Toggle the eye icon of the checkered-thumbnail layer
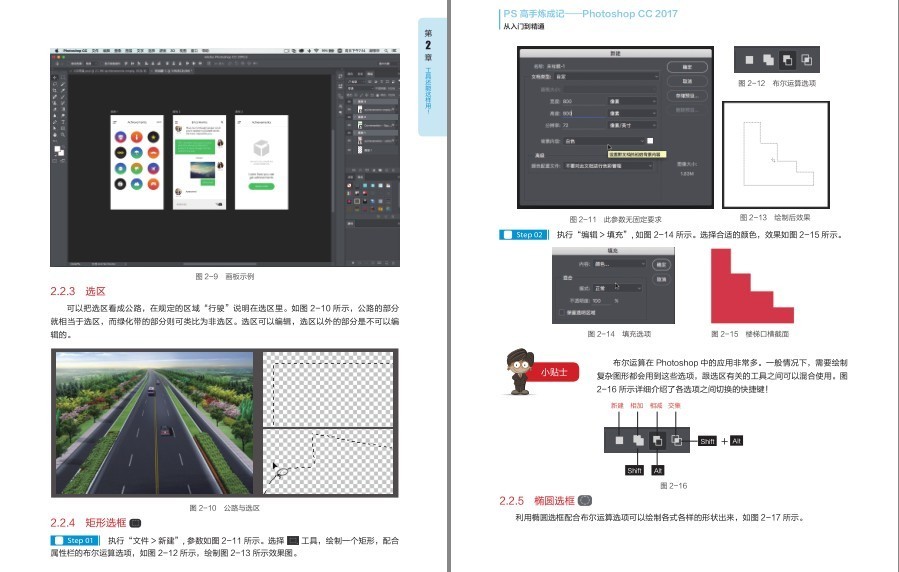The image size is (899, 572). tap(349, 150)
